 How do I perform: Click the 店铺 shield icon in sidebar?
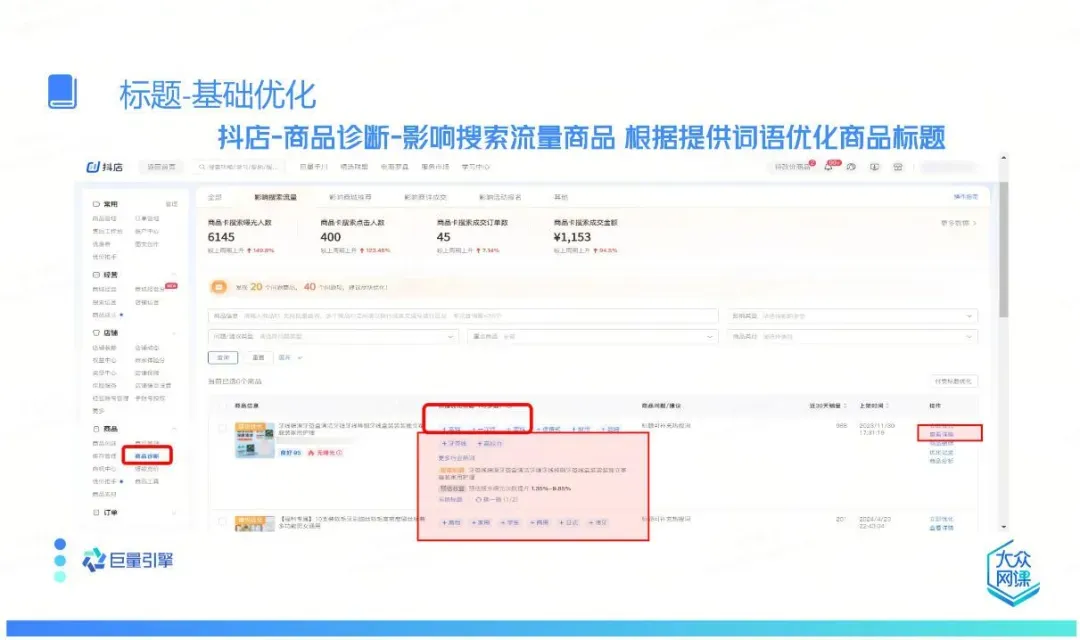click(x=96, y=333)
